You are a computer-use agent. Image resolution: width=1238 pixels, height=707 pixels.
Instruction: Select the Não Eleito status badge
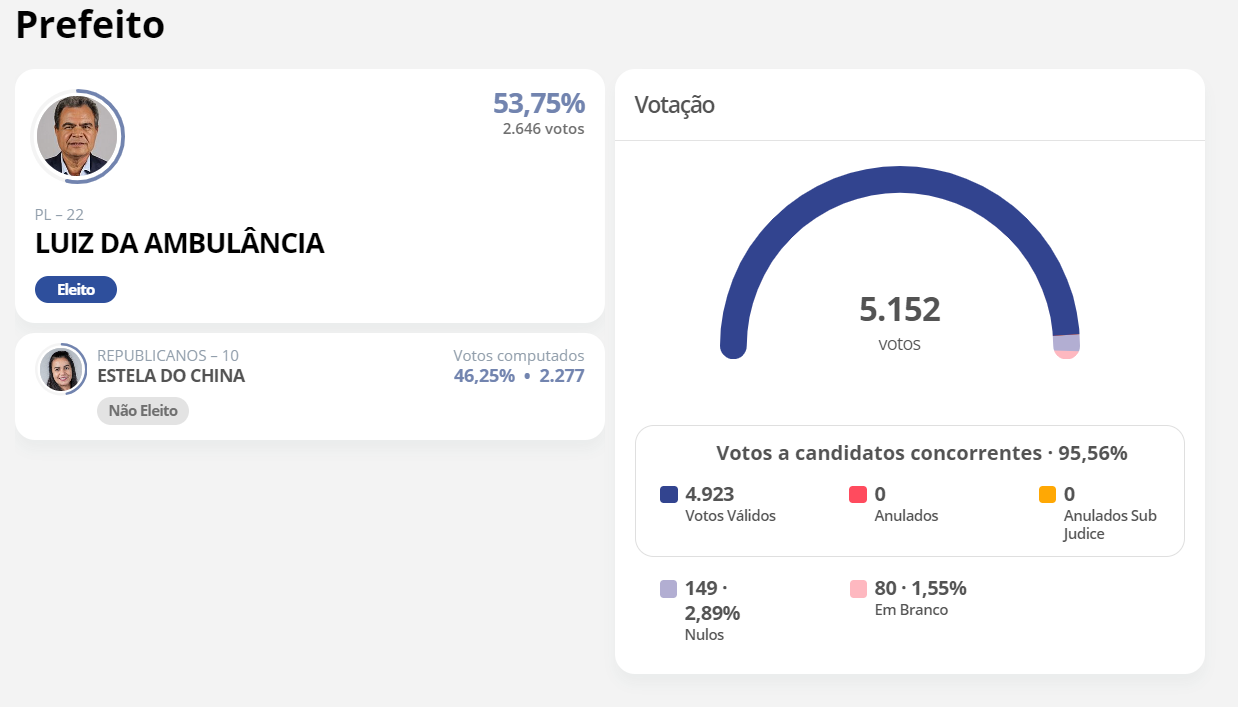point(143,410)
